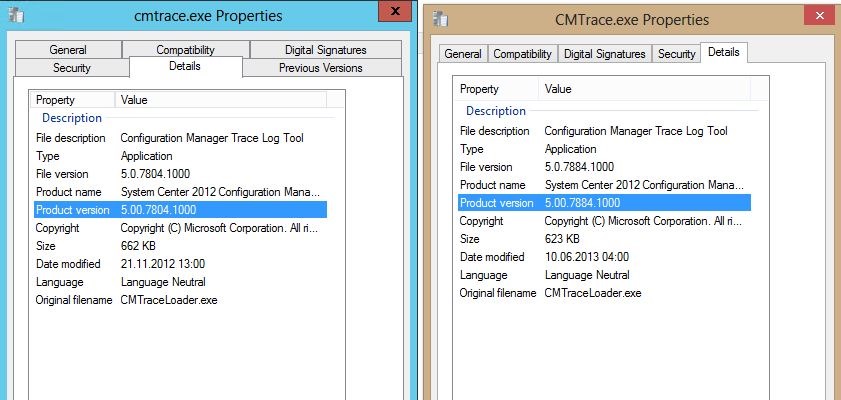Click Value column header in right window
This screenshot has height=400, width=841.
(644, 88)
